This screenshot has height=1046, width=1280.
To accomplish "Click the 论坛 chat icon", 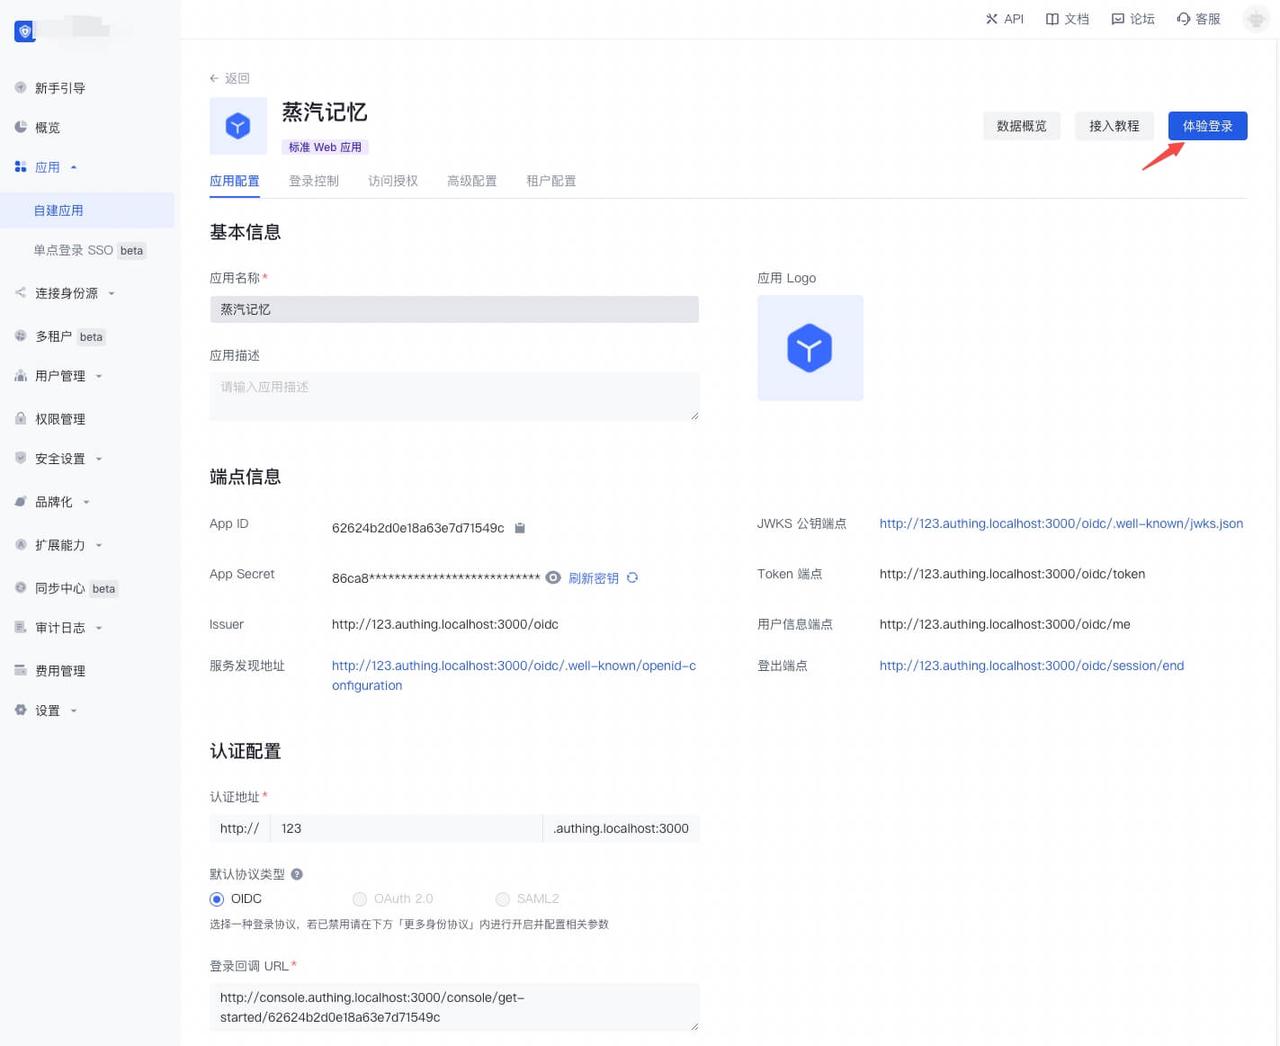I will pos(1118,19).
